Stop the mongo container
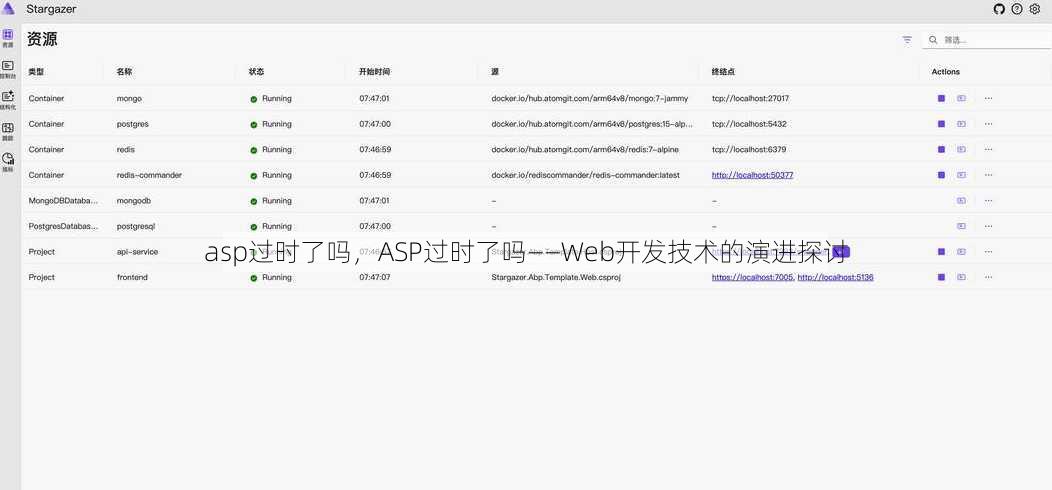Viewport: 1052px width, 490px height. 941,98
